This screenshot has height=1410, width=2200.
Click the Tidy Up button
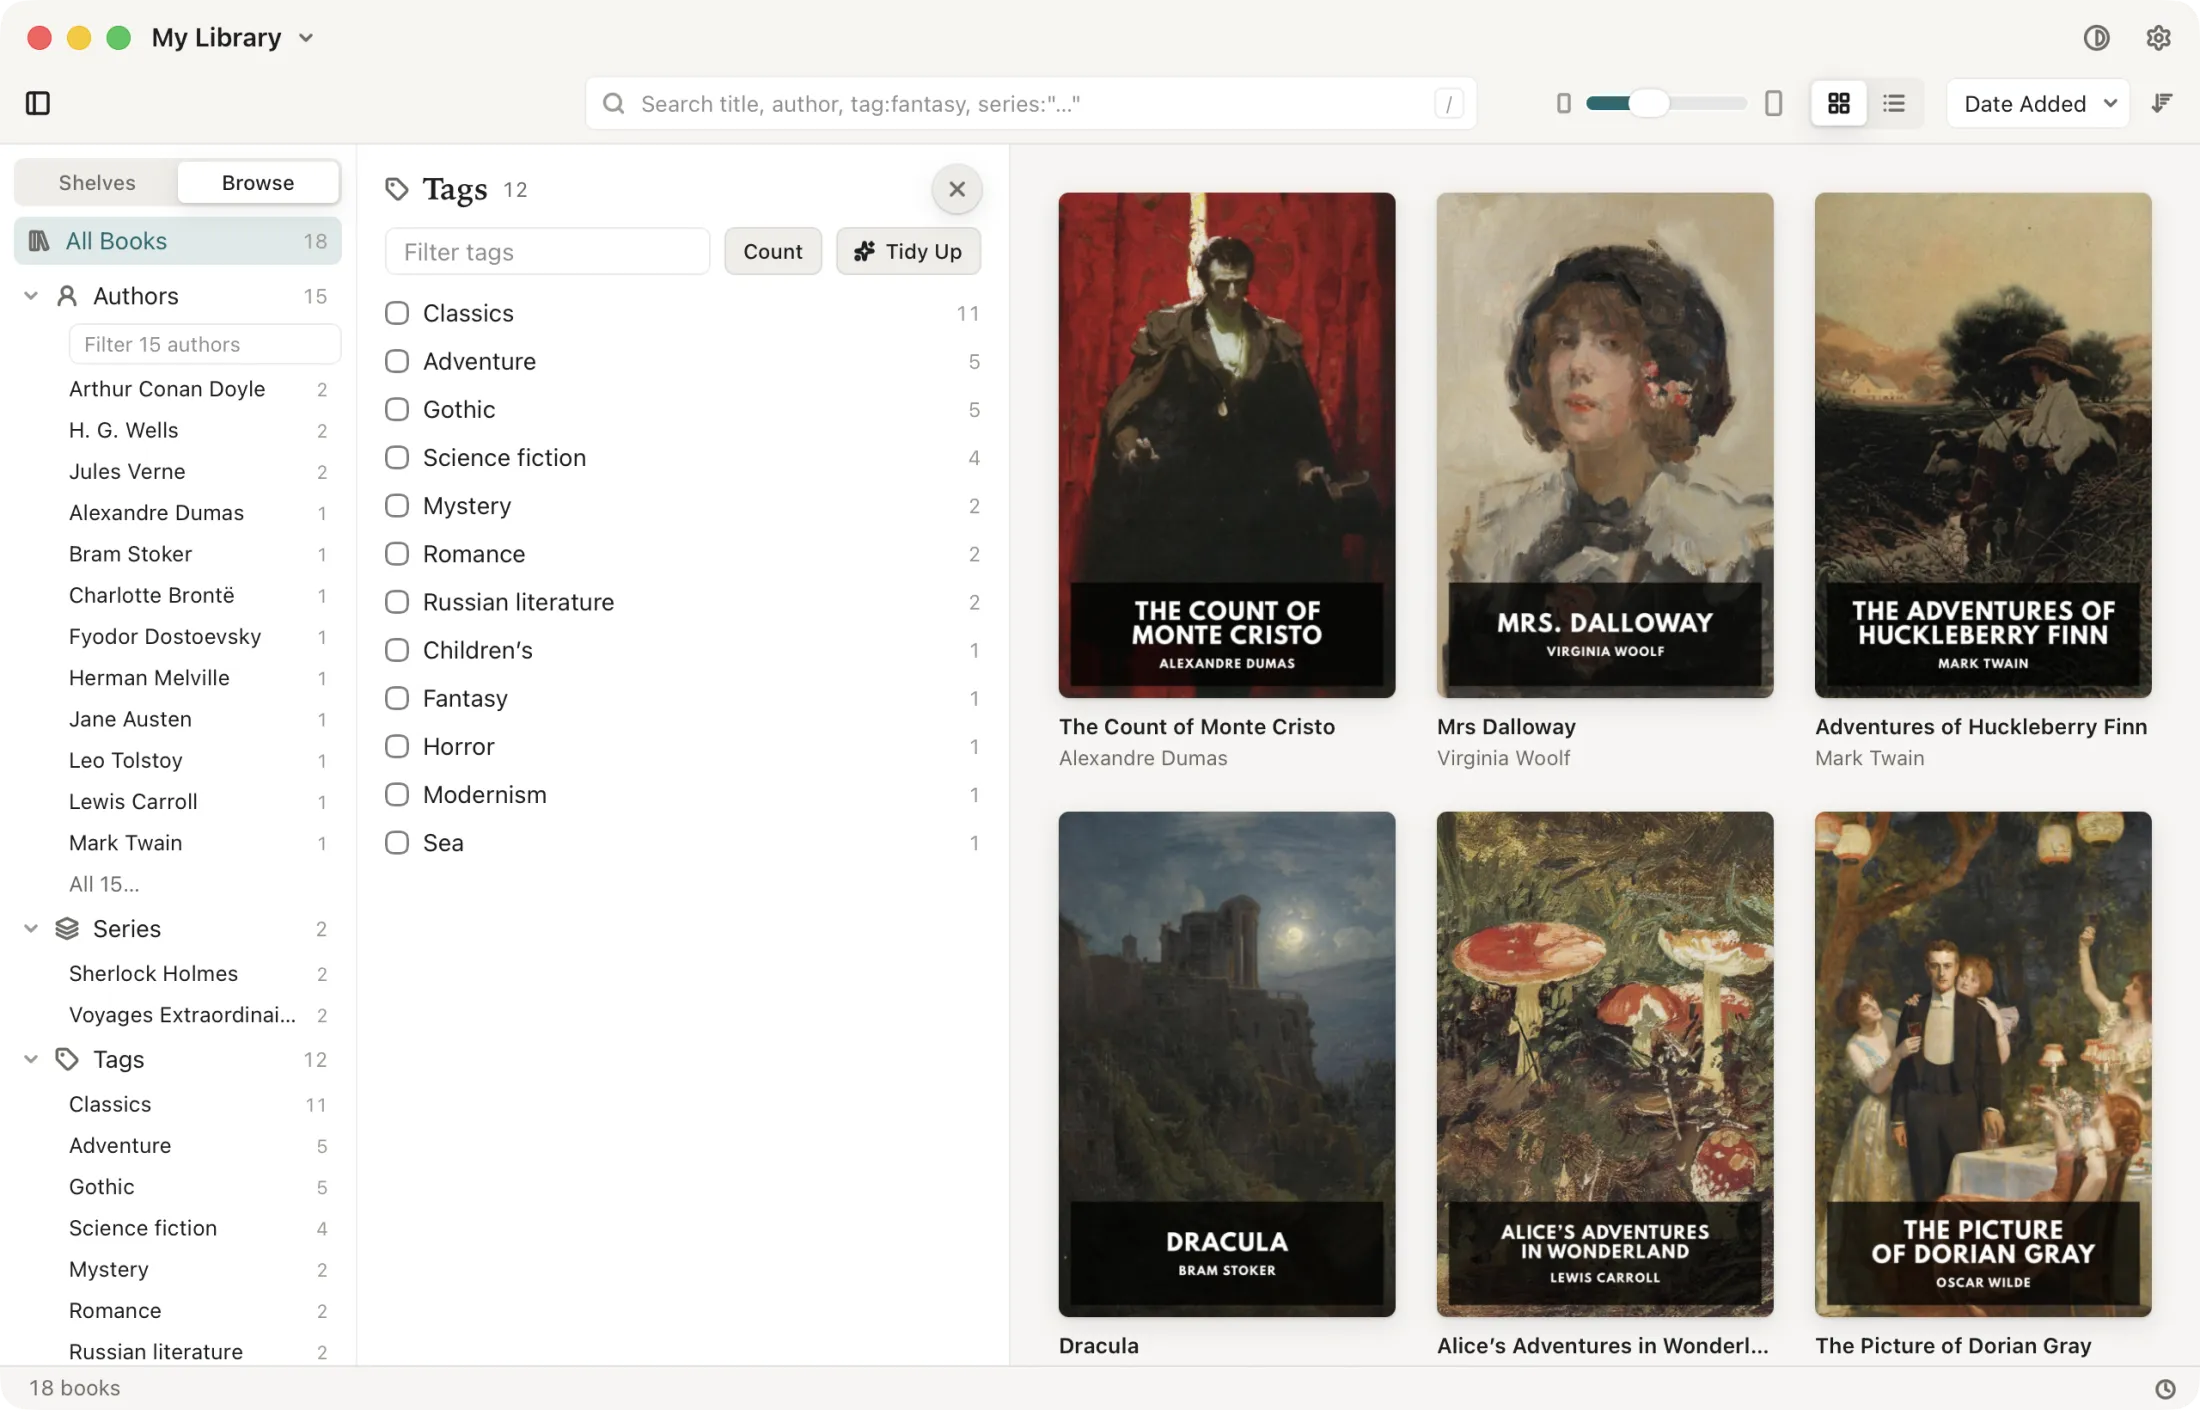point(908,251)
